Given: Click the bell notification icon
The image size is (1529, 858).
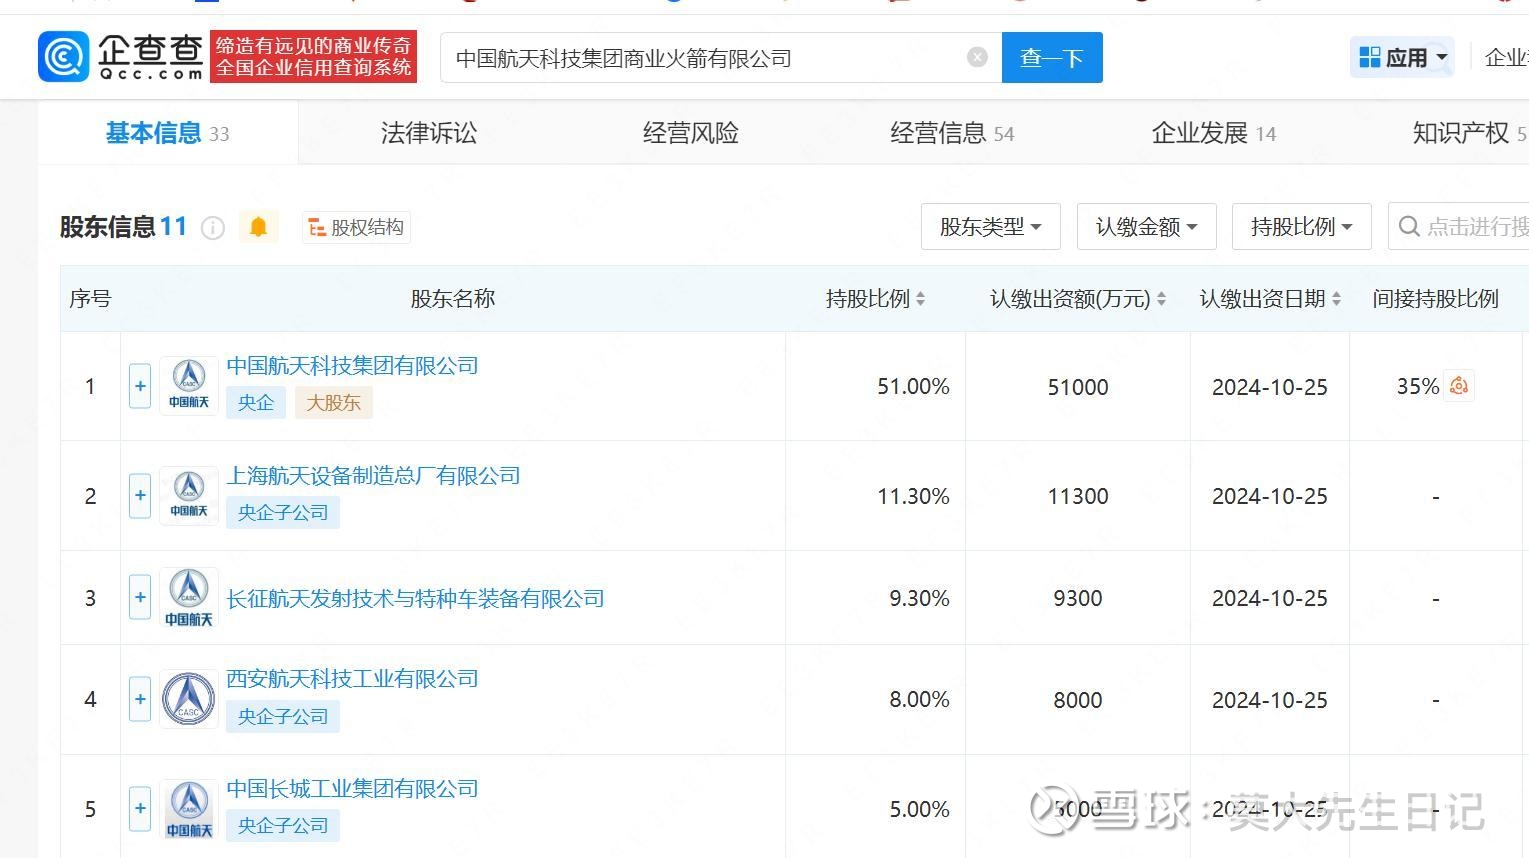Looking at the screenshot, I should click(x=258, y=227).
